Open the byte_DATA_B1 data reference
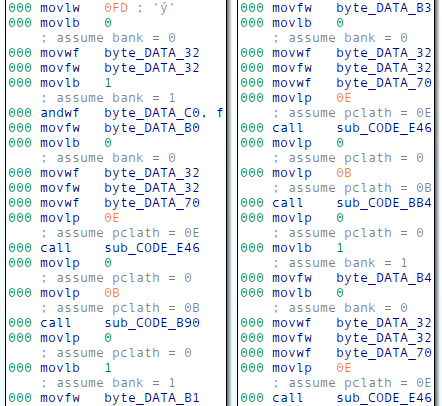Image resolution: width=442 pixels, height=406 pixels. click(x=152, y=398)
